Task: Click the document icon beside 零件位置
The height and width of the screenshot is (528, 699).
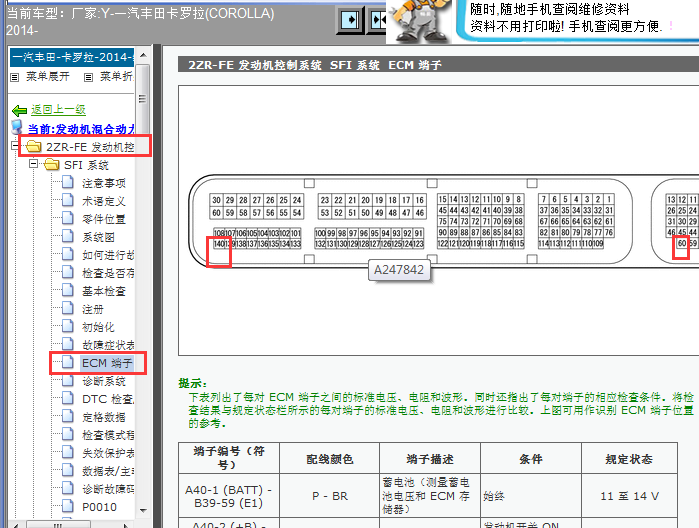Action: (x=68, y=218)
